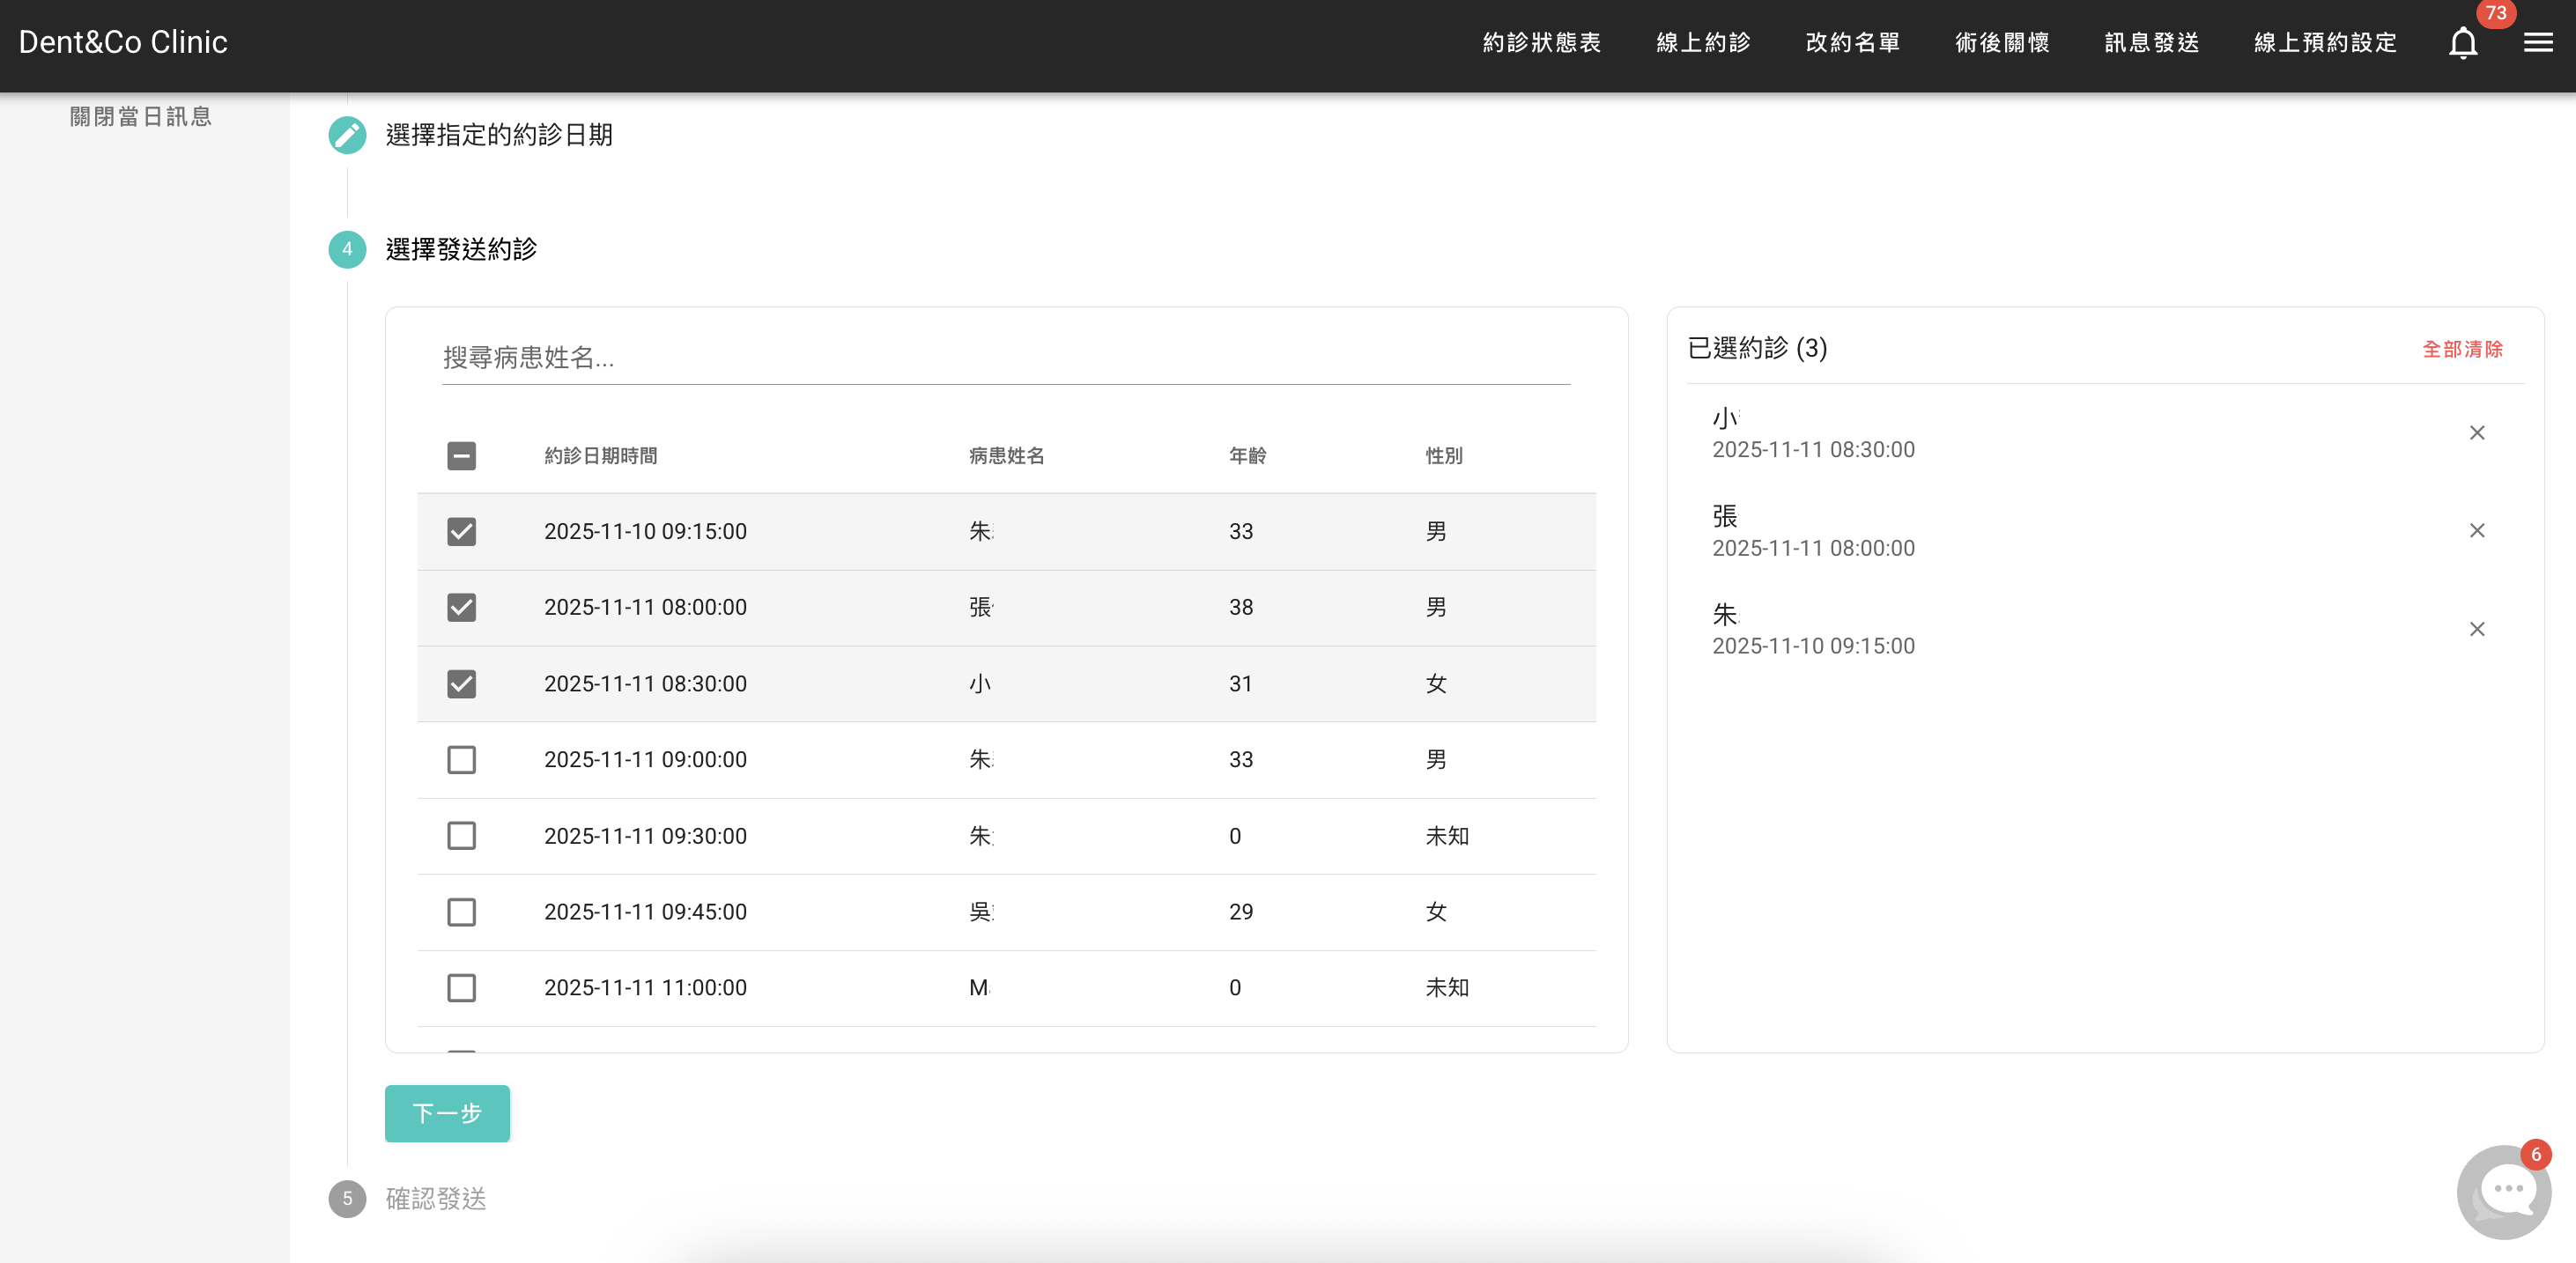Expand the 選擇指定的約診日期 step
Image resolution: width=2576 pixels, height=1263 pixels.
coord(498,135)
